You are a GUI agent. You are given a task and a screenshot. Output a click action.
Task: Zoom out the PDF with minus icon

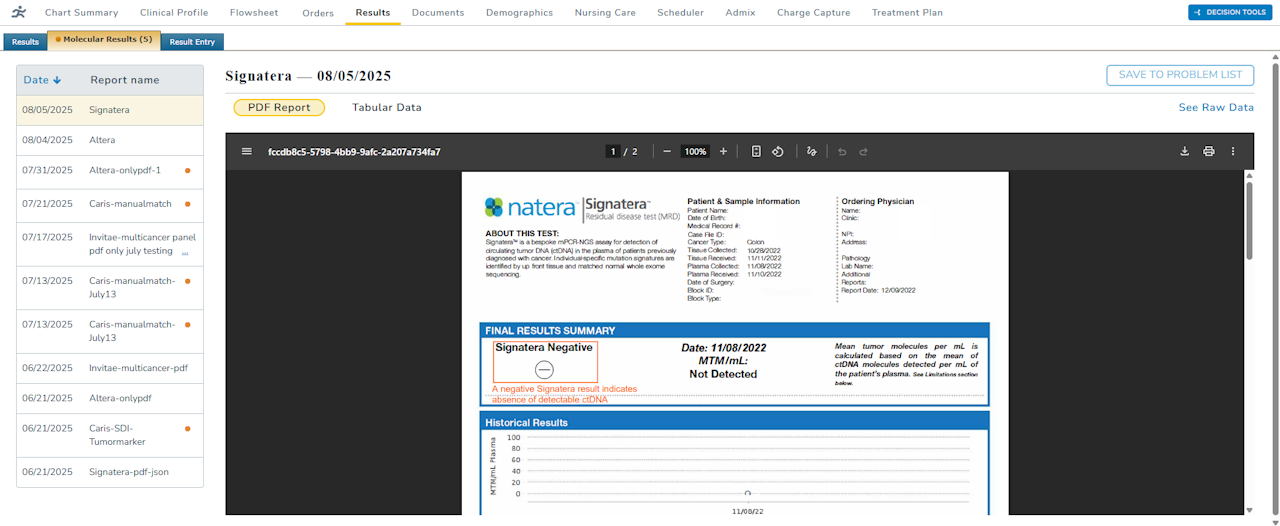[667, 152]
